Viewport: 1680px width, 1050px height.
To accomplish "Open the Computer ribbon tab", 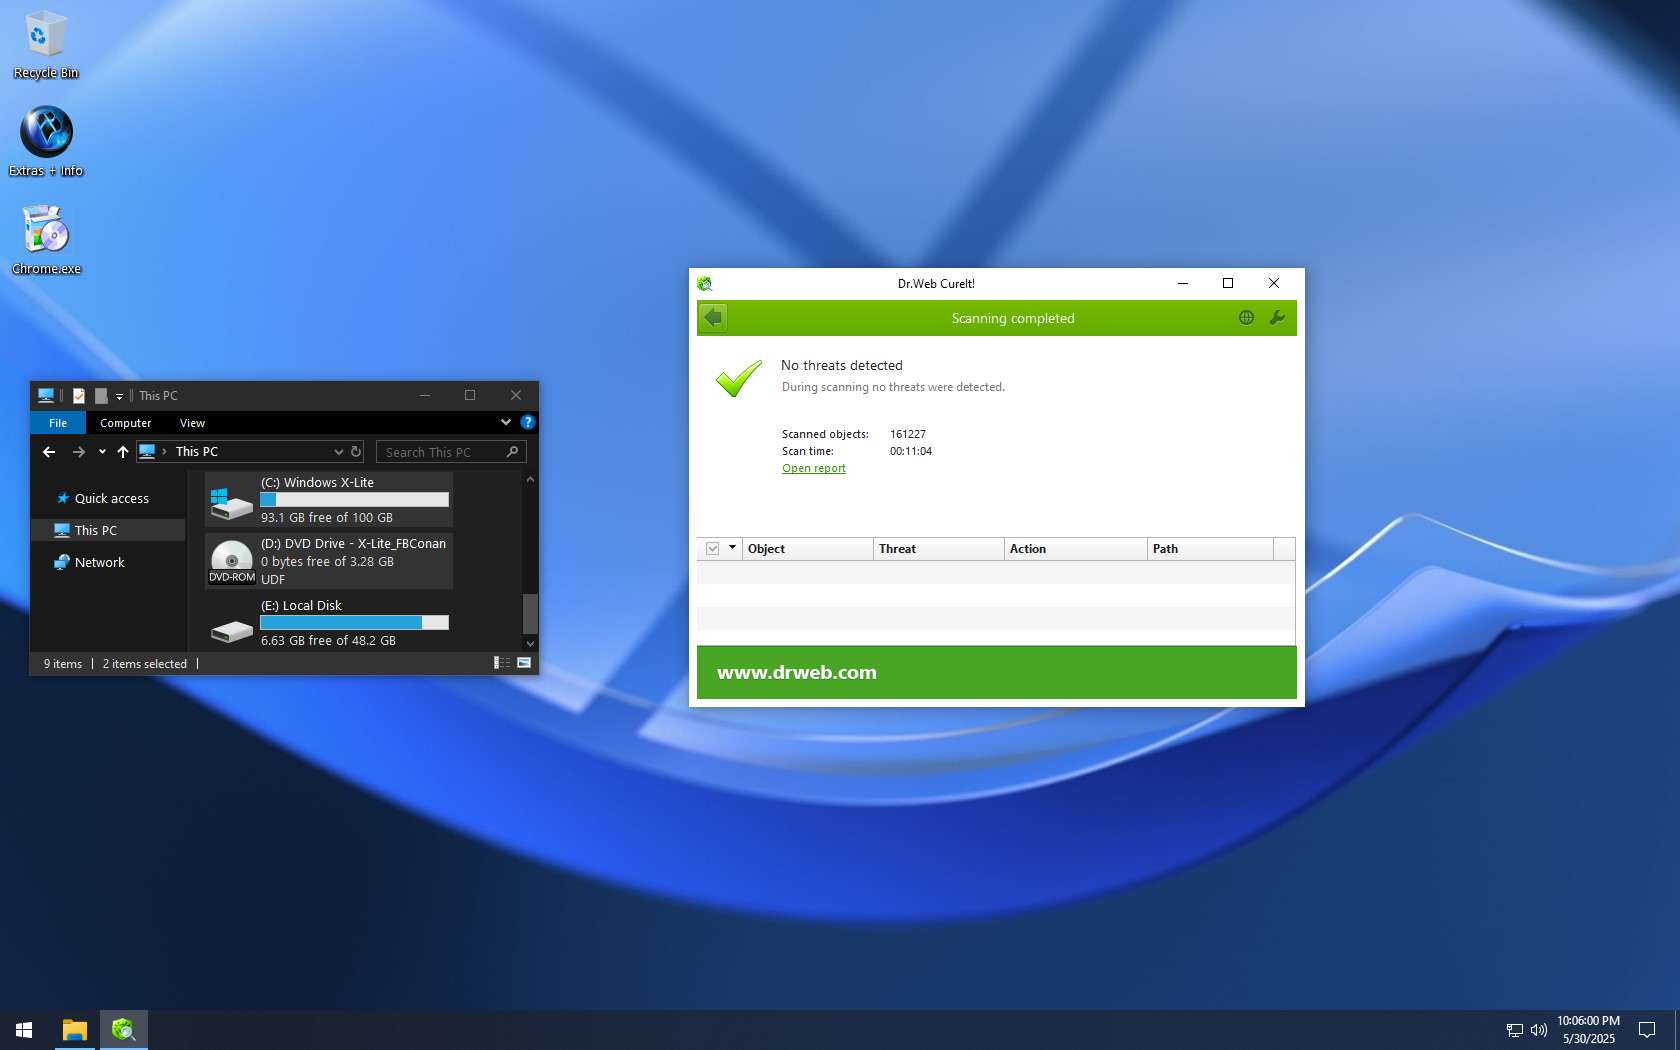I will [125, 423].
